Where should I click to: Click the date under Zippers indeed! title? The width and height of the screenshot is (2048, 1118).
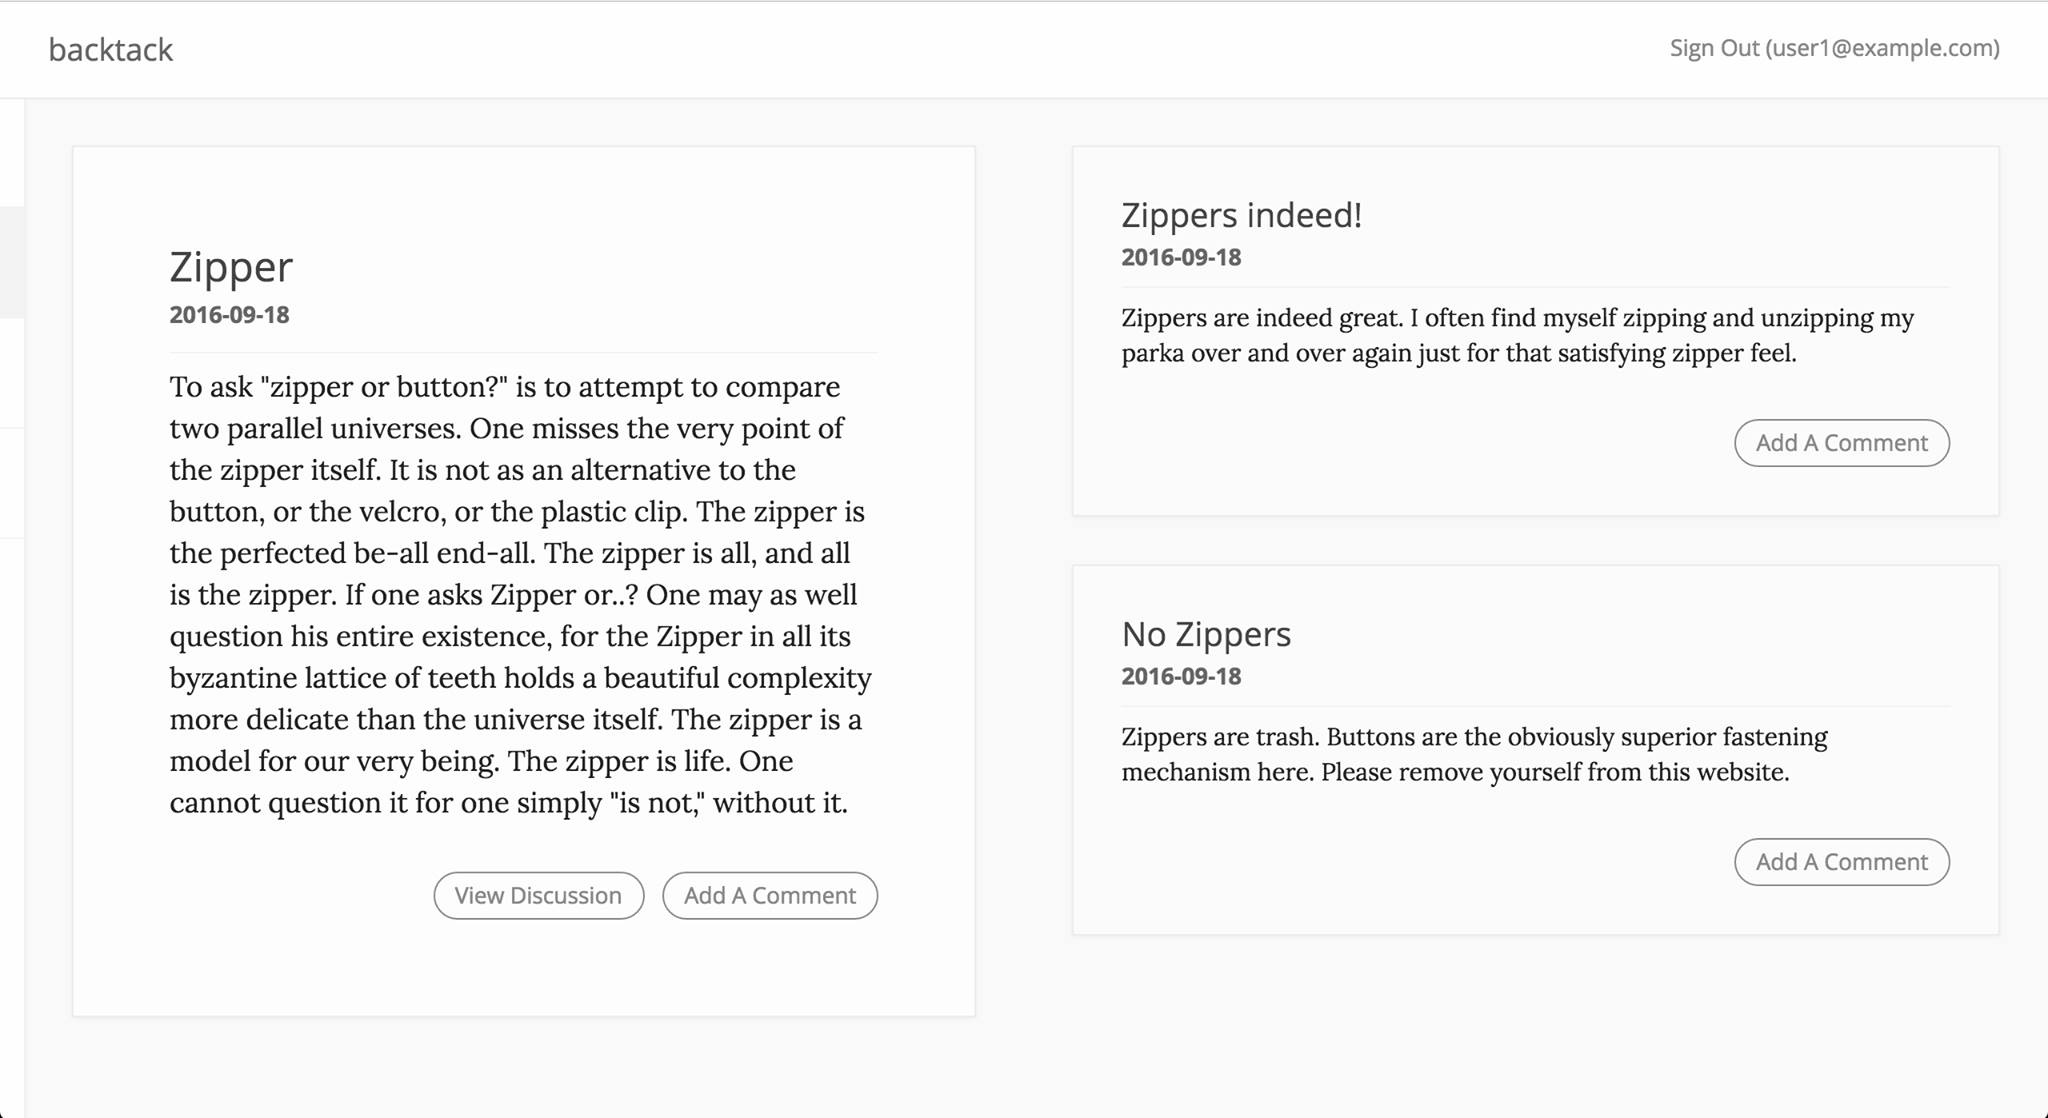pyautogui.click(x=1181, y=257)
